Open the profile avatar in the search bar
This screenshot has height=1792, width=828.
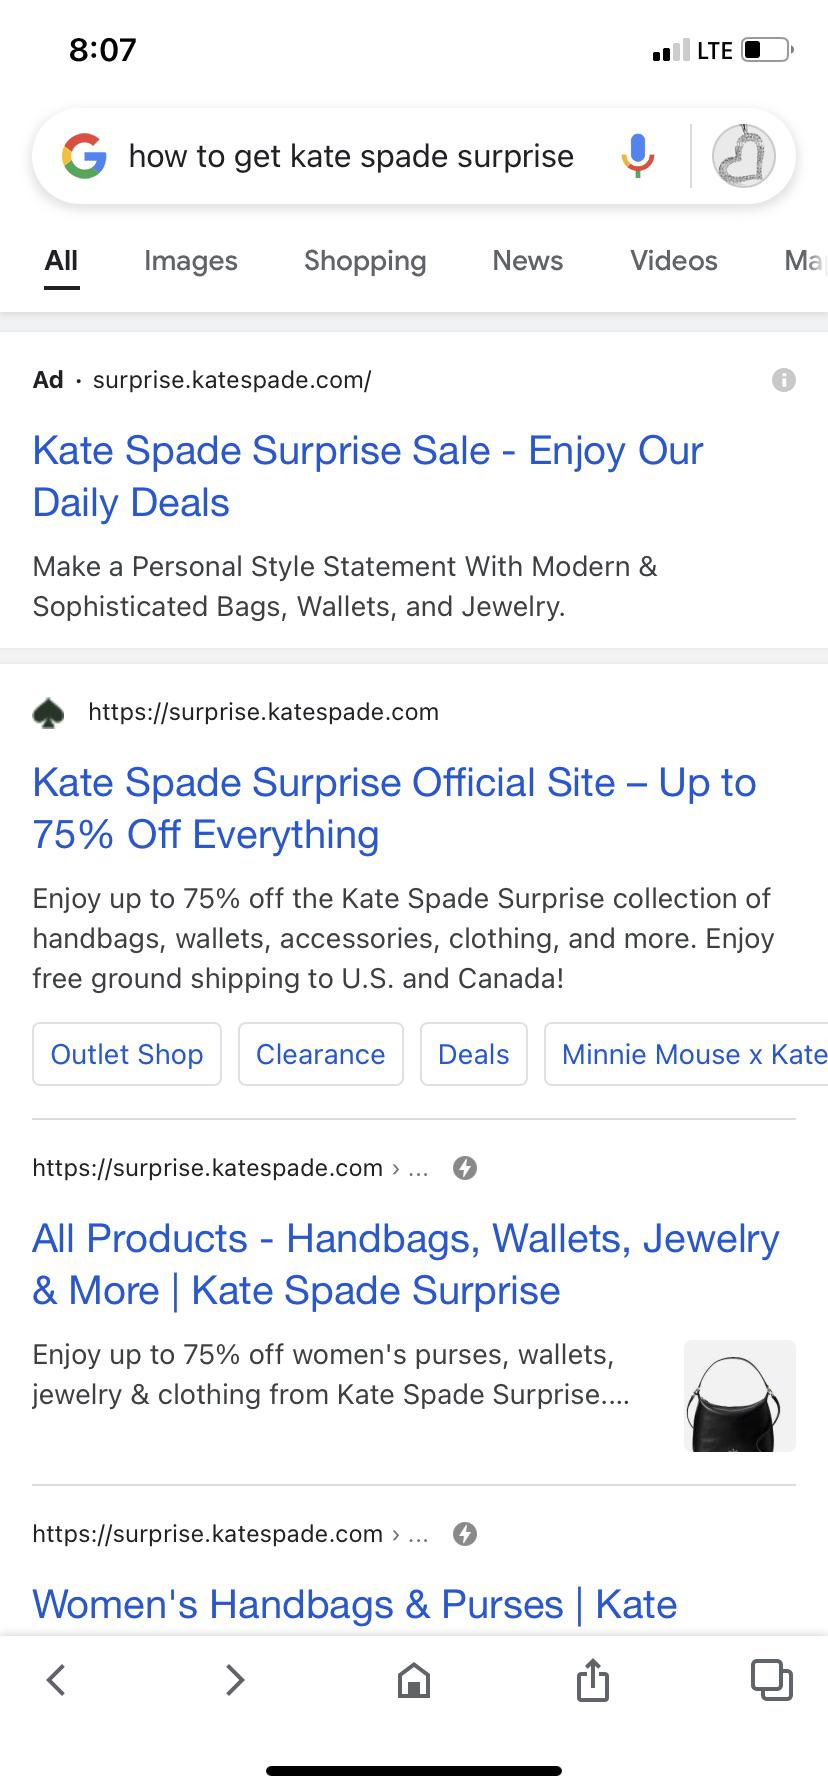pos(741,156)
